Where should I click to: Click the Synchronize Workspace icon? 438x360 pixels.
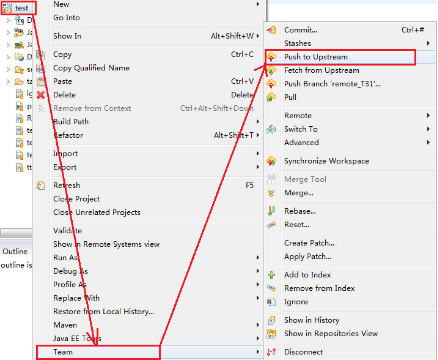(272, 161)
